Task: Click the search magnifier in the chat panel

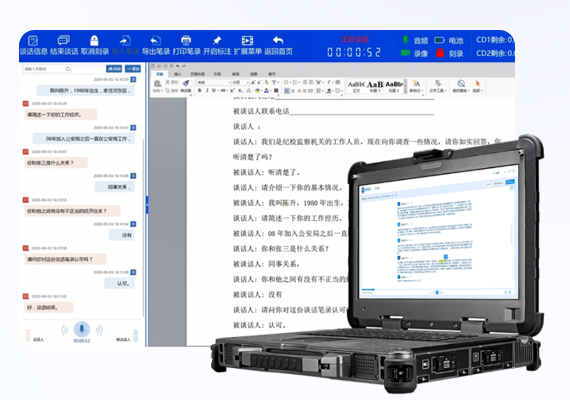Action: pos(68,69)
